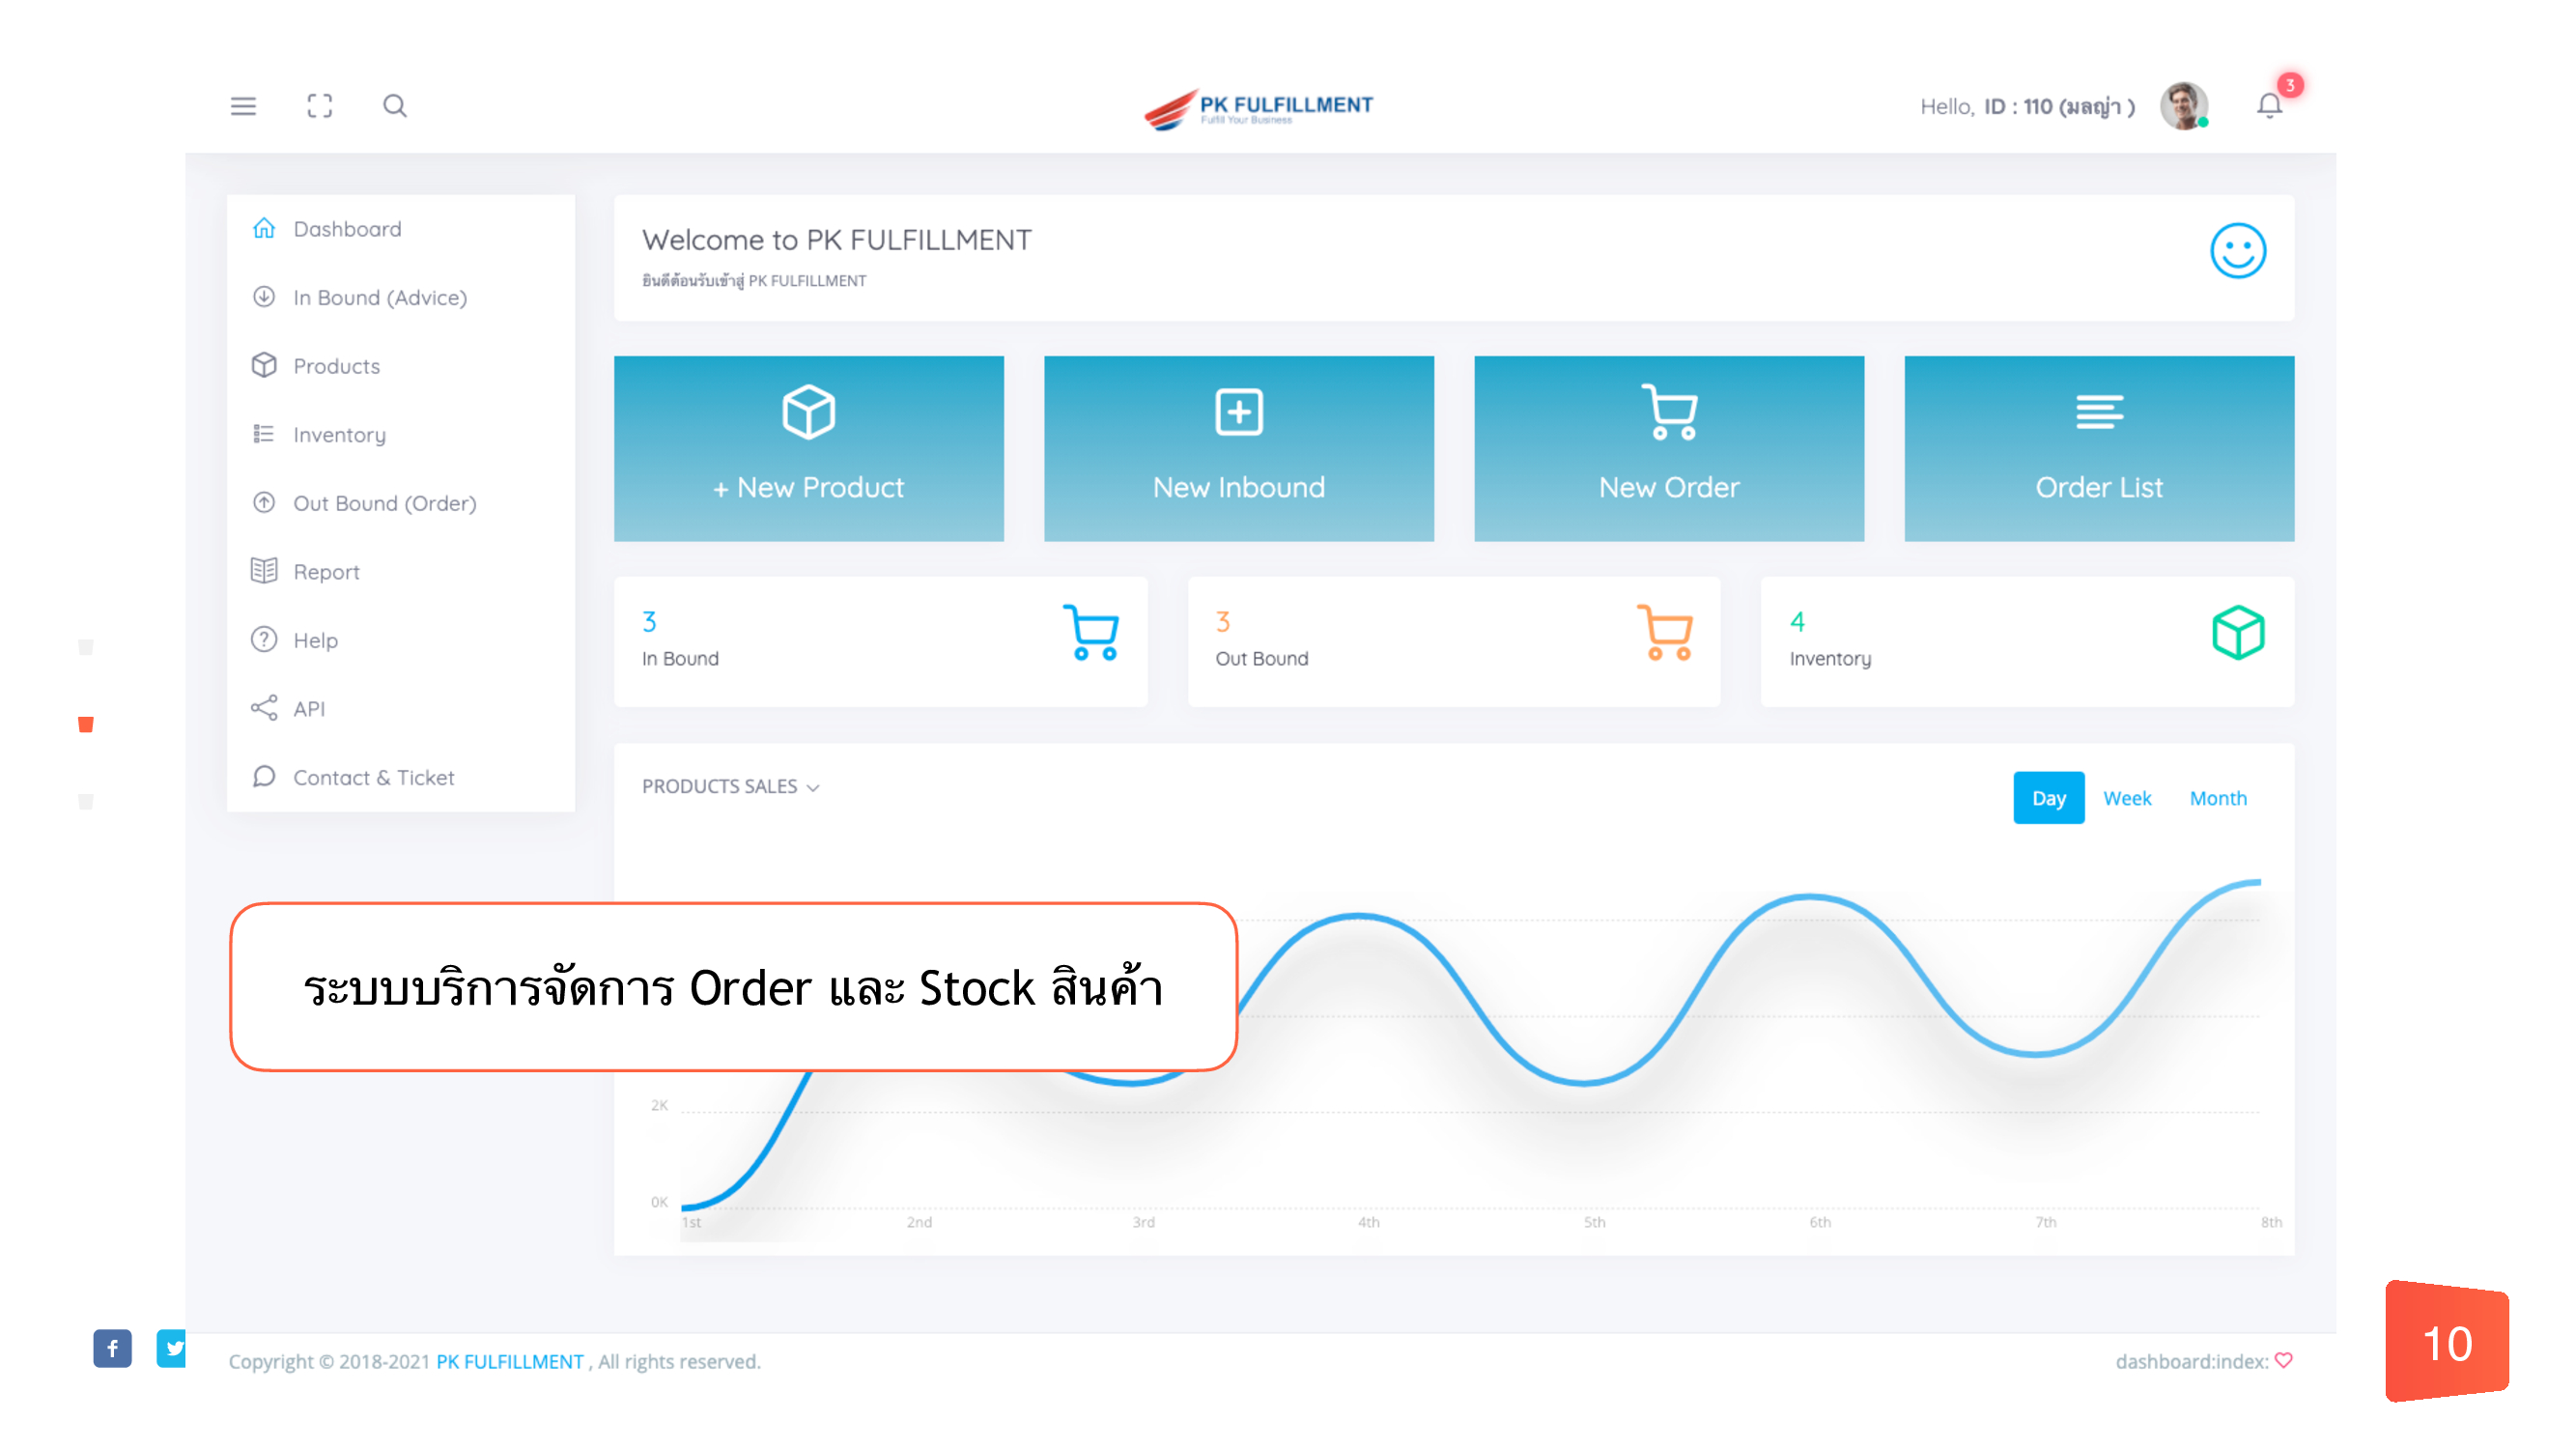The image size is (2576, 1449).
Task: Switch chart range to Week
Action: pyautogui.click(x=2126, y=798)
